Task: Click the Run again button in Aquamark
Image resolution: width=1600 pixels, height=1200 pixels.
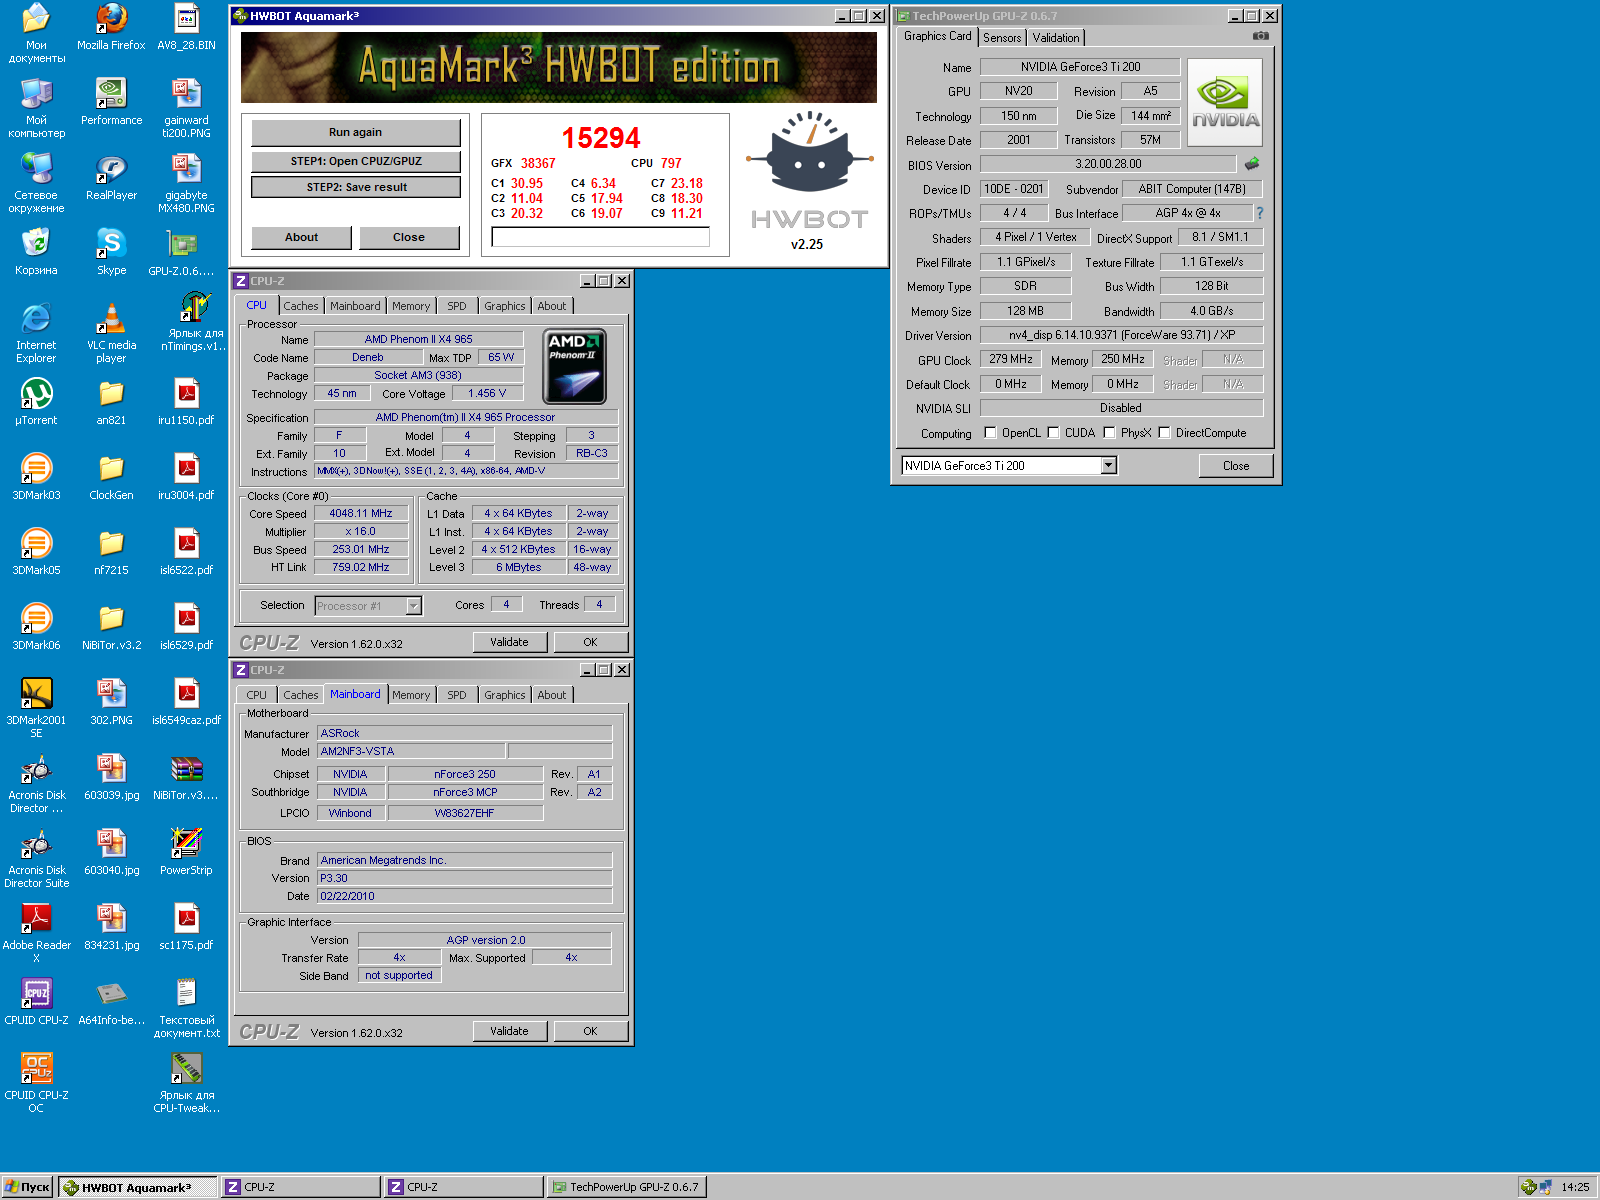Action: 356,132
